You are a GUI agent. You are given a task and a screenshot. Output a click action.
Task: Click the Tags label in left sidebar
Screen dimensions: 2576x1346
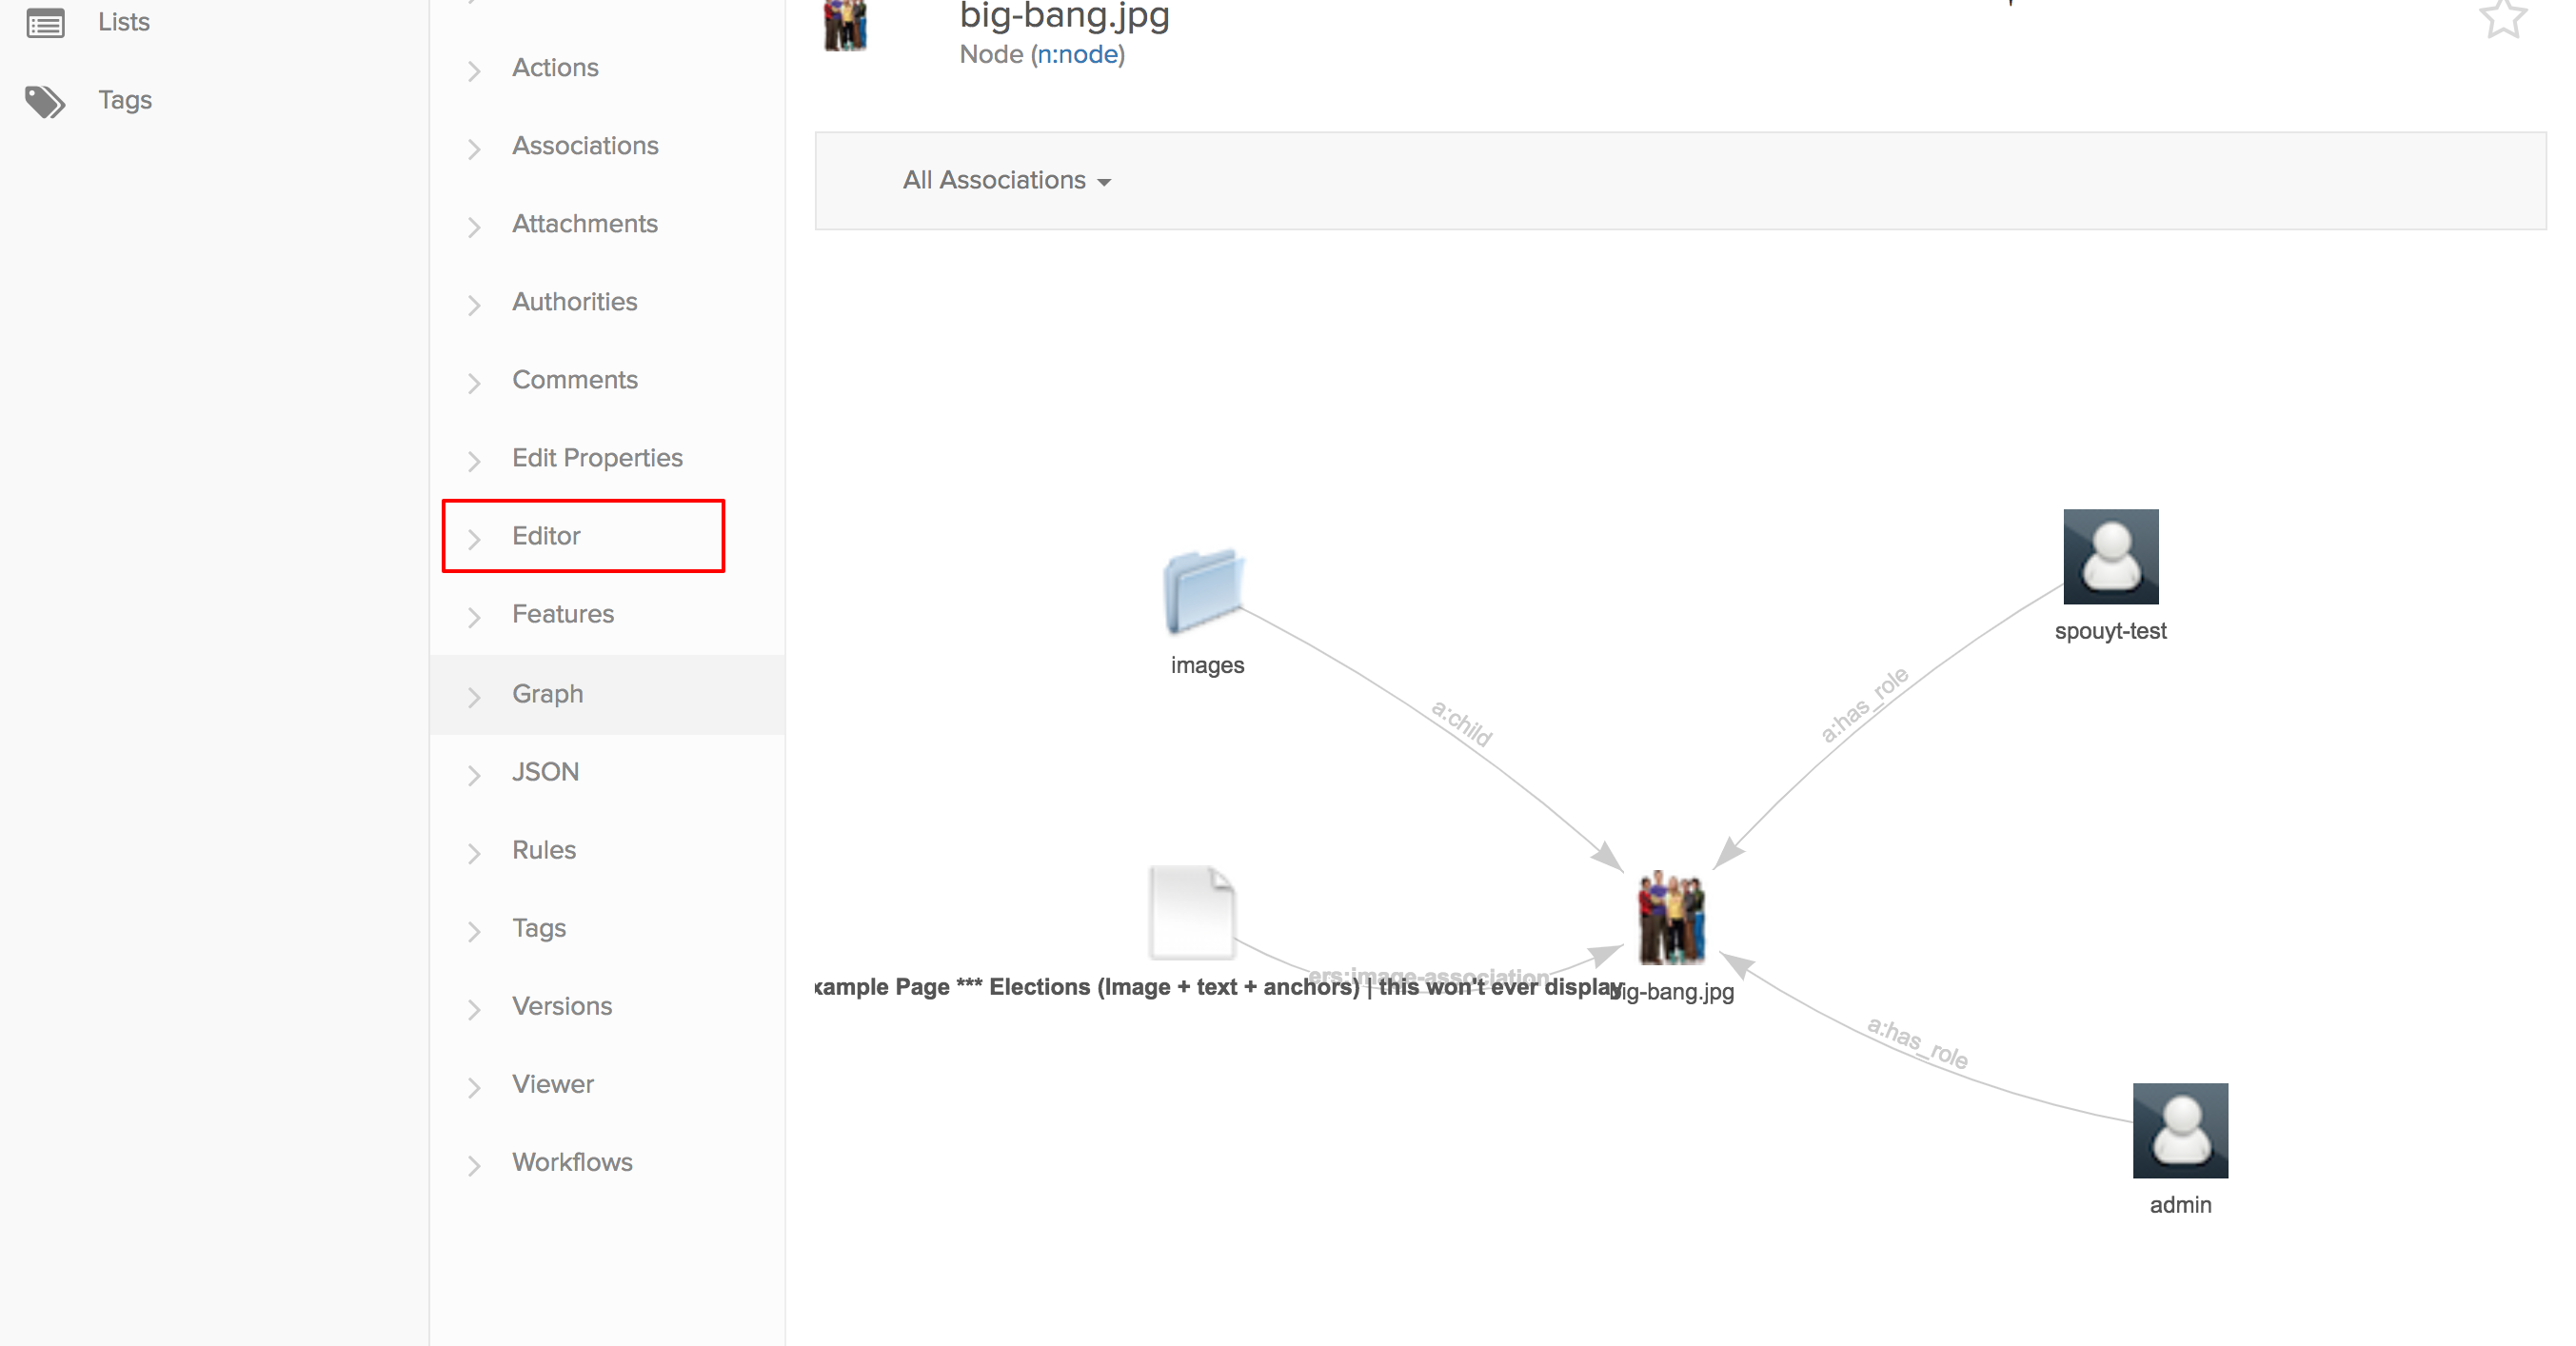pyautogui.click(x=125, y=100)
